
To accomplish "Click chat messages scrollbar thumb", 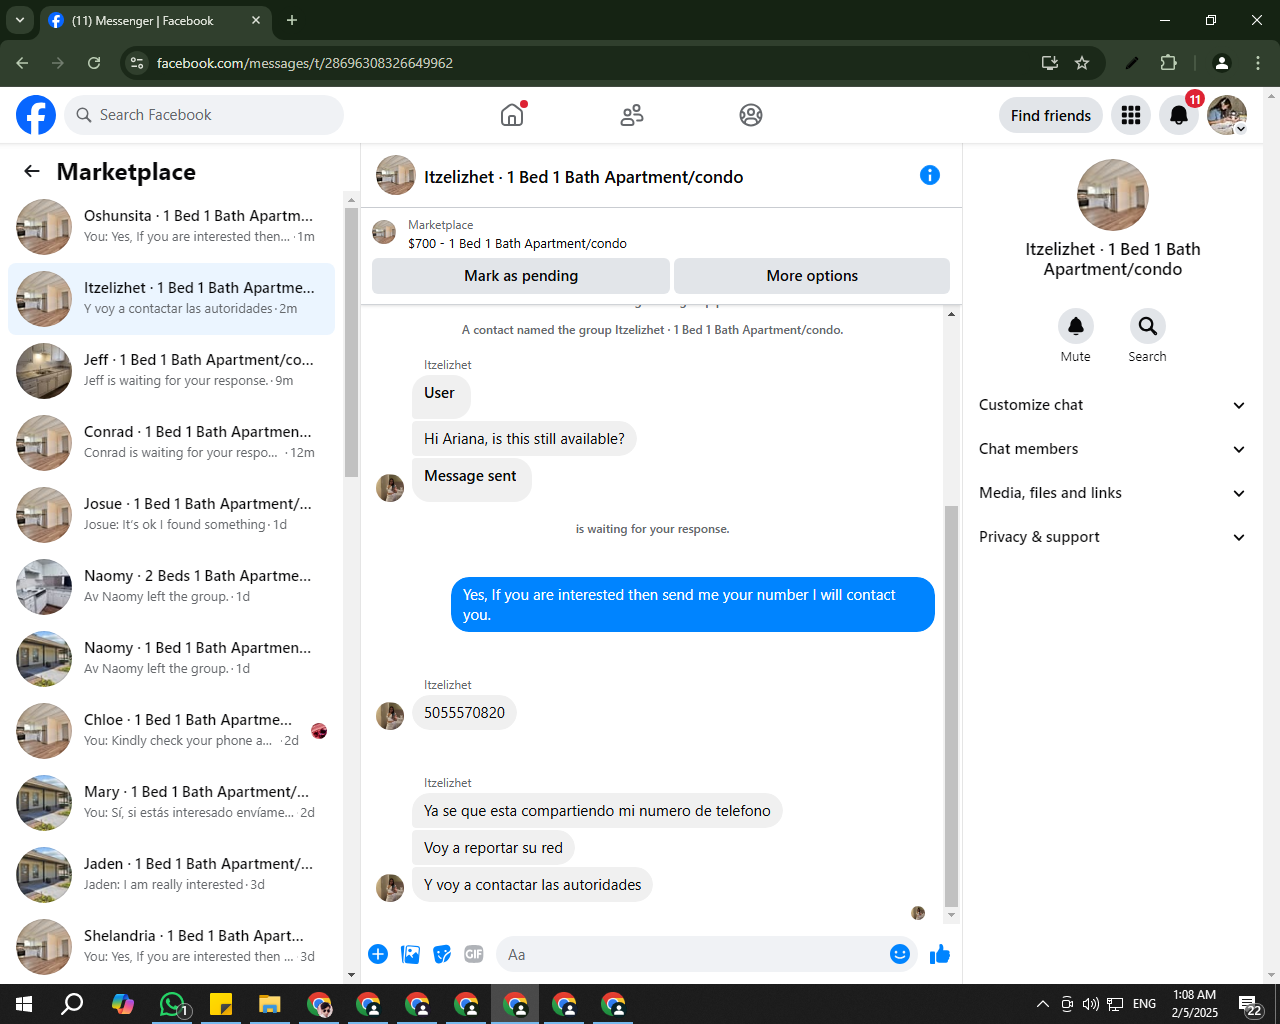I will (951, 706).
